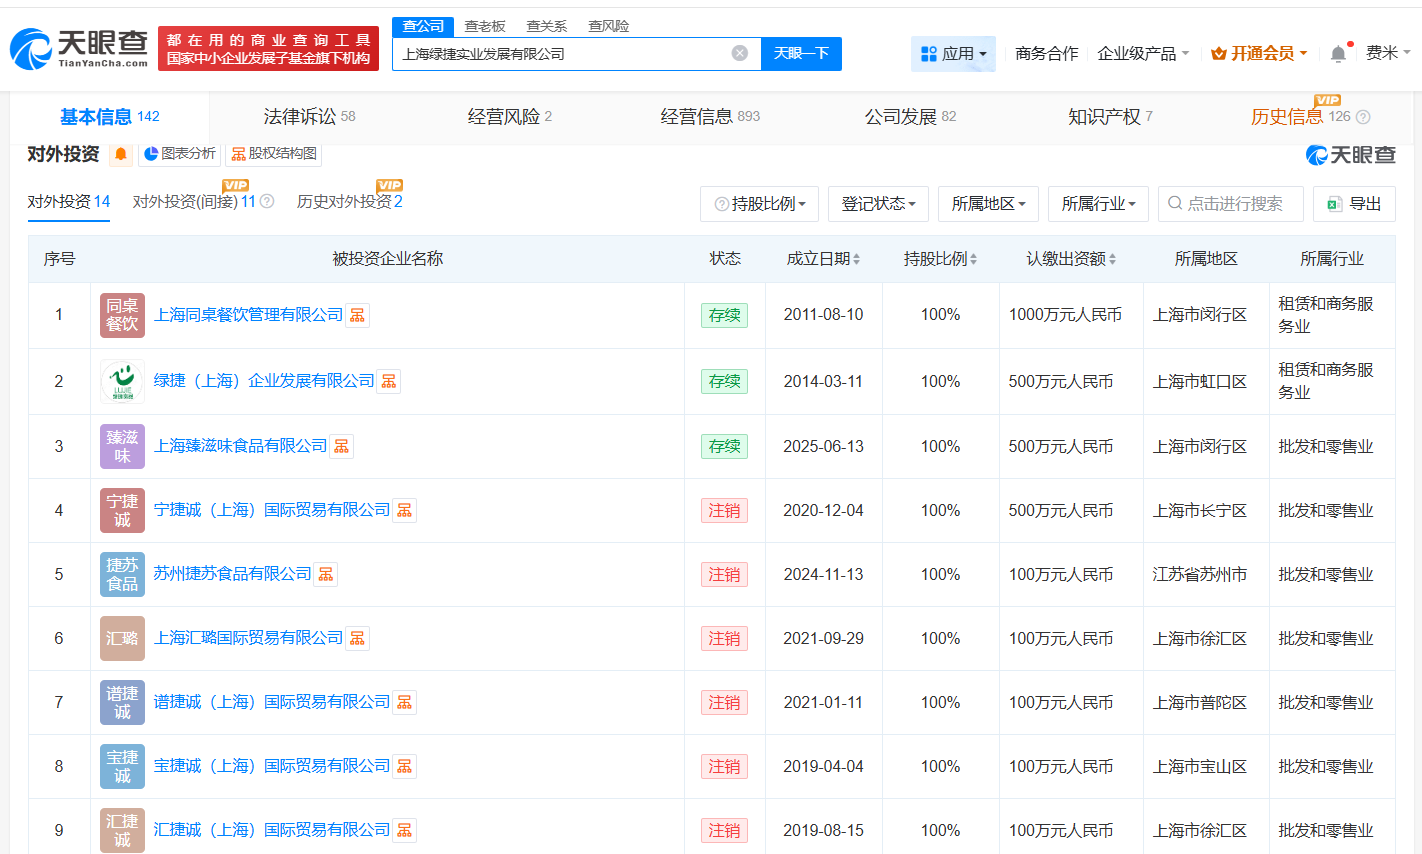Select 查老板 in the search menu

[x=485, y=26]
